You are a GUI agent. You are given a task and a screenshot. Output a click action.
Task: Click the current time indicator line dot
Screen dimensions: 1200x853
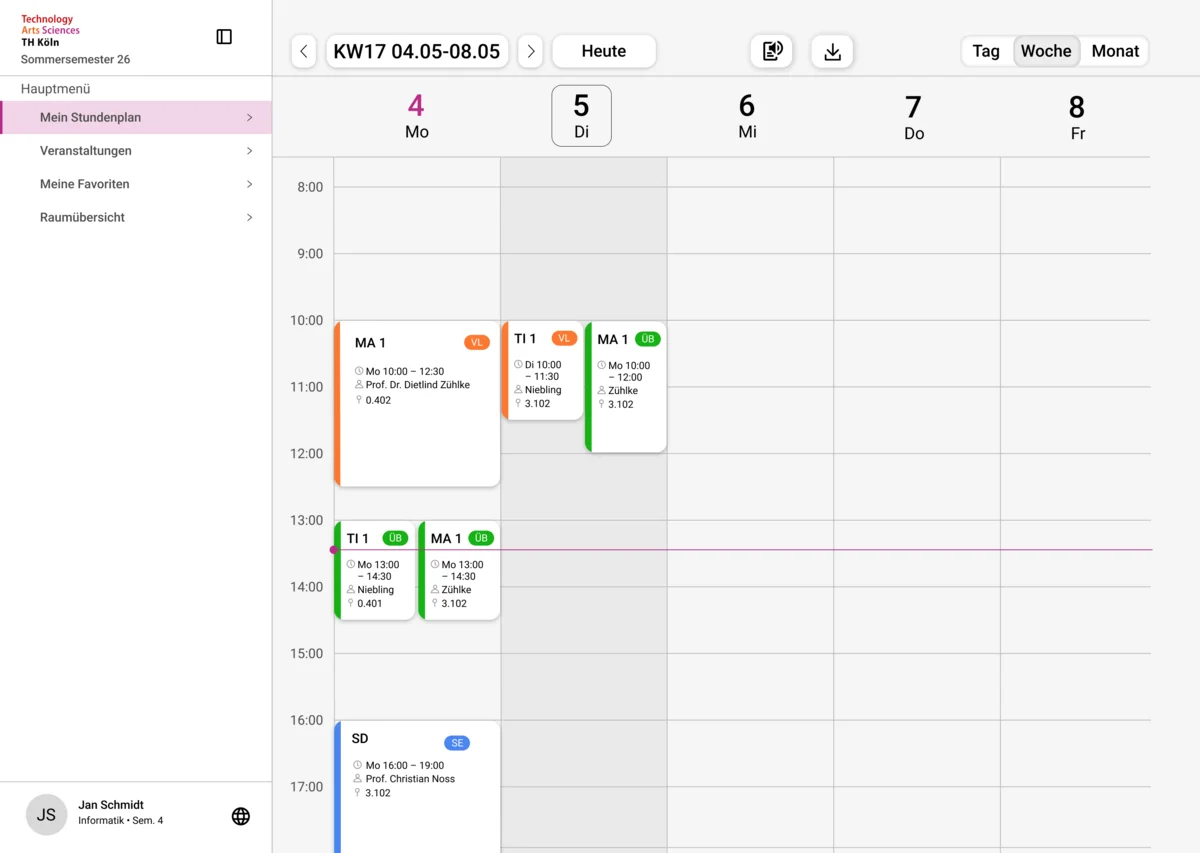click(334, 550)
